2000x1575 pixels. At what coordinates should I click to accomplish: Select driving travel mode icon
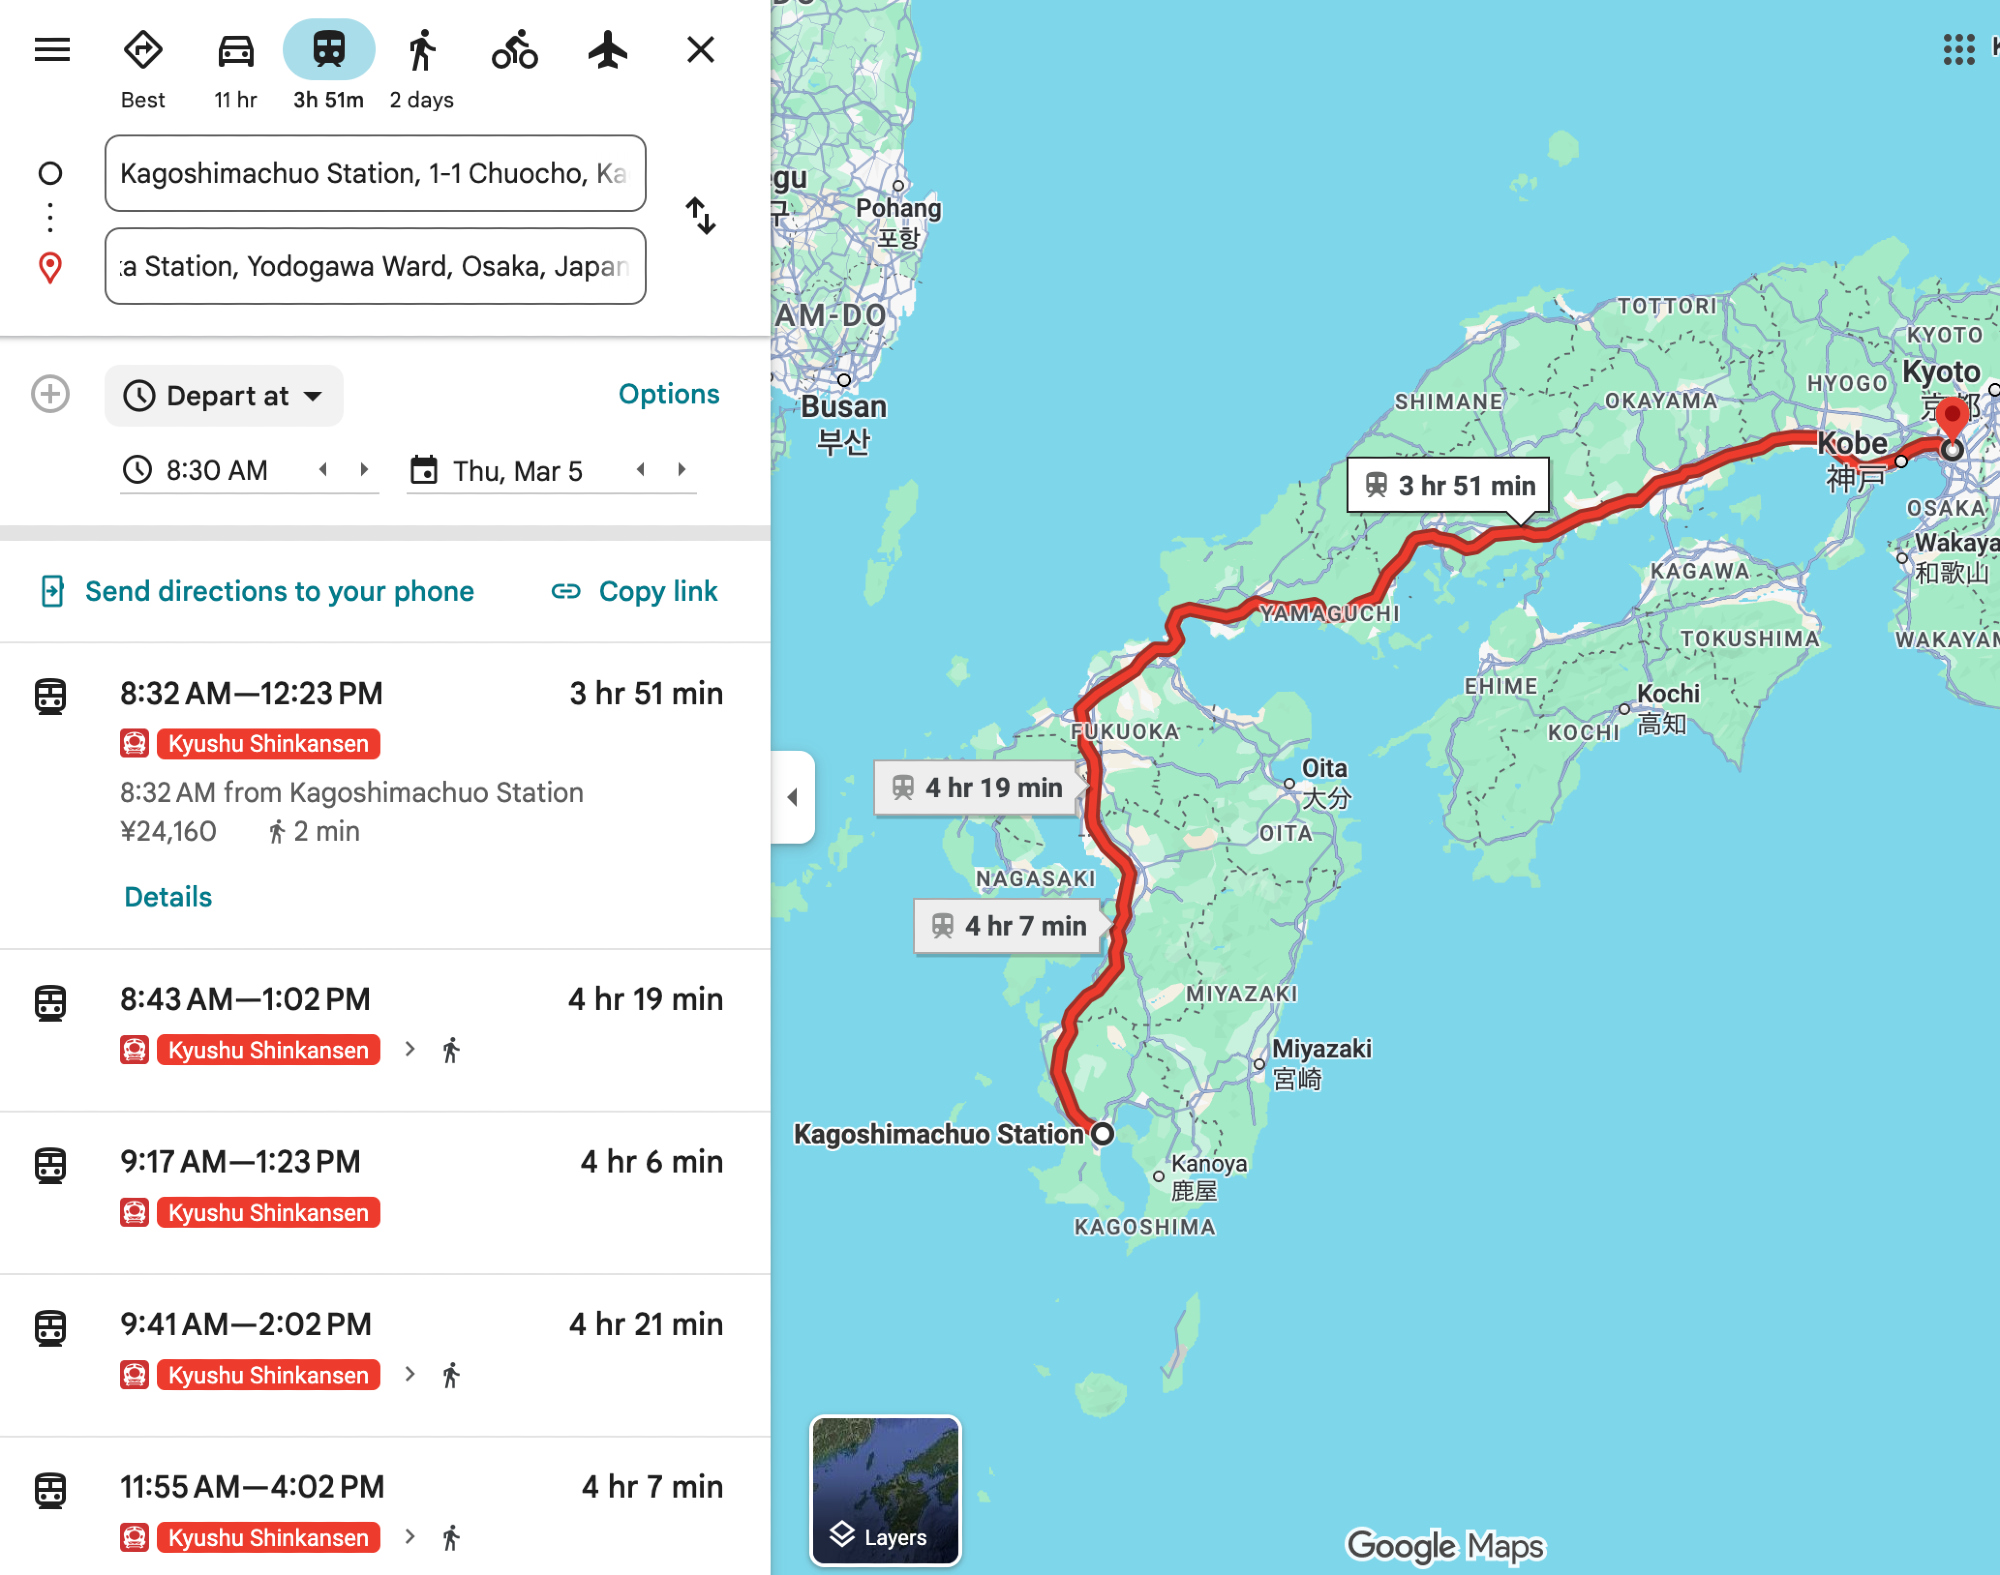click(236, 50)
